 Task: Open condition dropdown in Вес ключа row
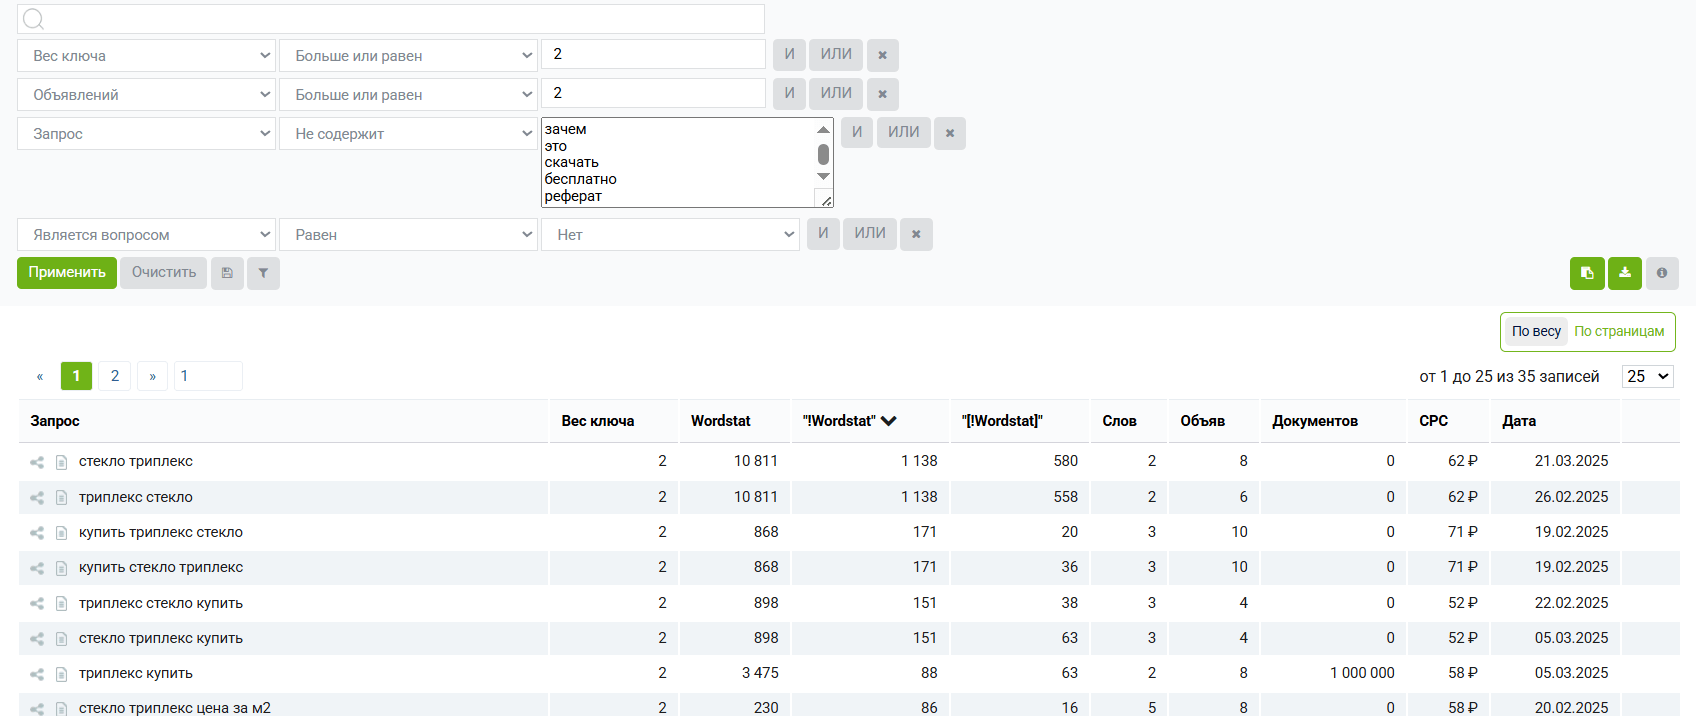[408, 56]
